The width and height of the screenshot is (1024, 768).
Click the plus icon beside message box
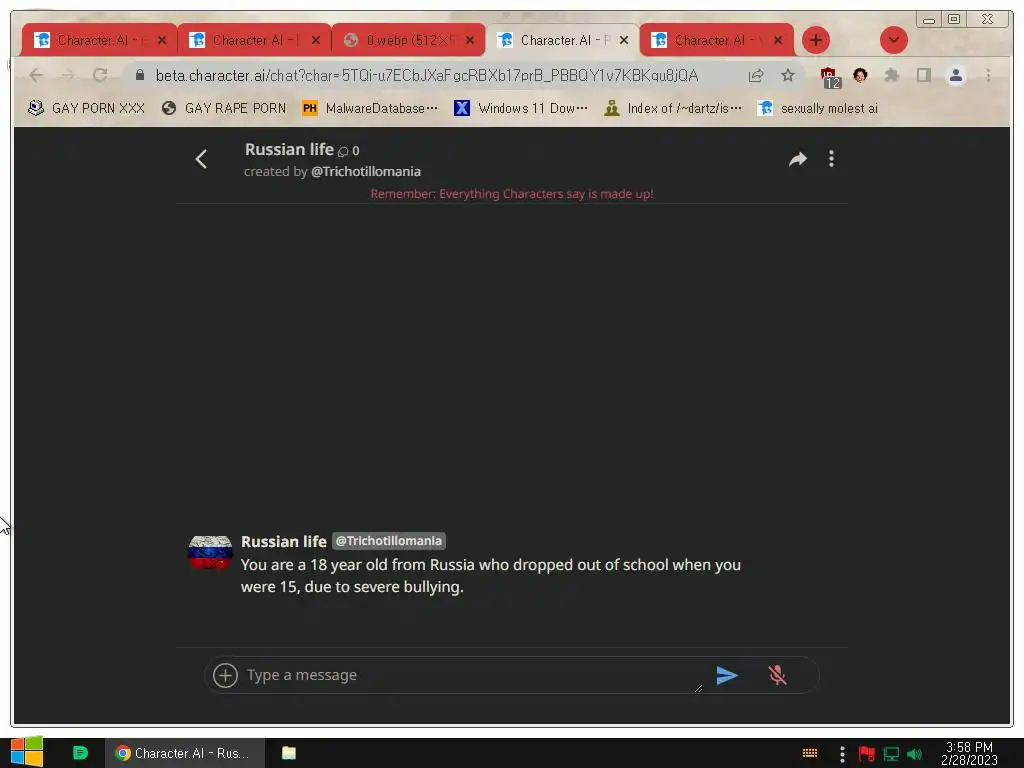225,675
